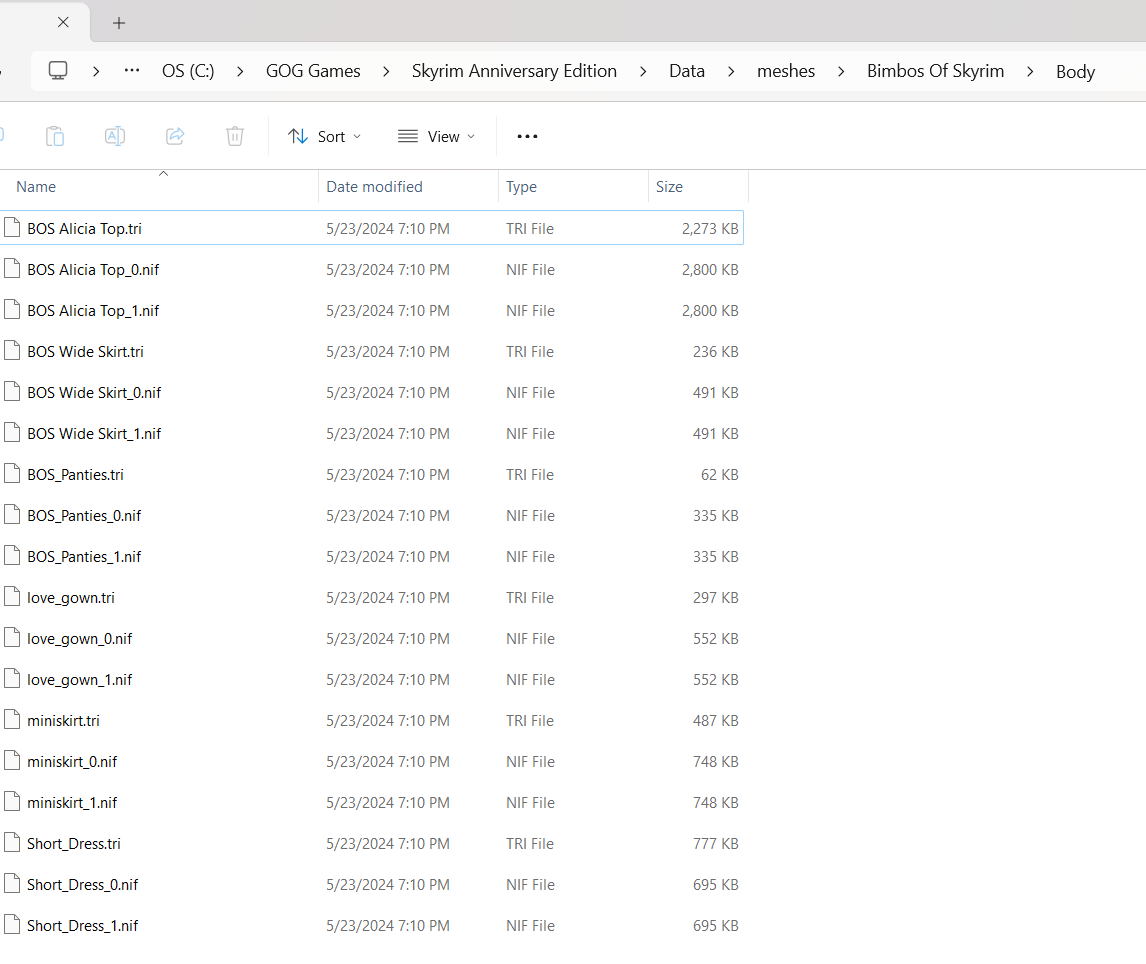Screen dimensions: 1146x964
Task: Select file miniskirt_1.nif
Action: click(x=372, y=802)
